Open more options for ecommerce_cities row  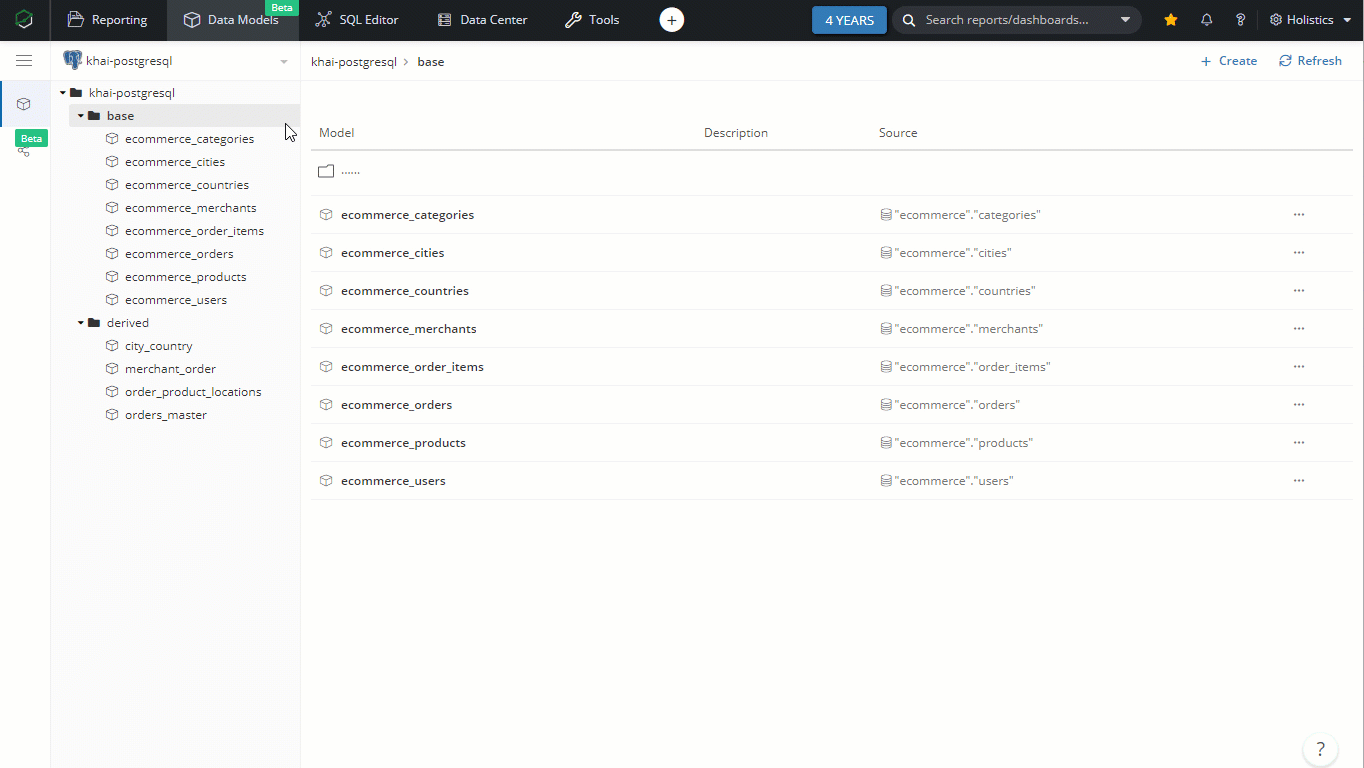[1299, 253]
